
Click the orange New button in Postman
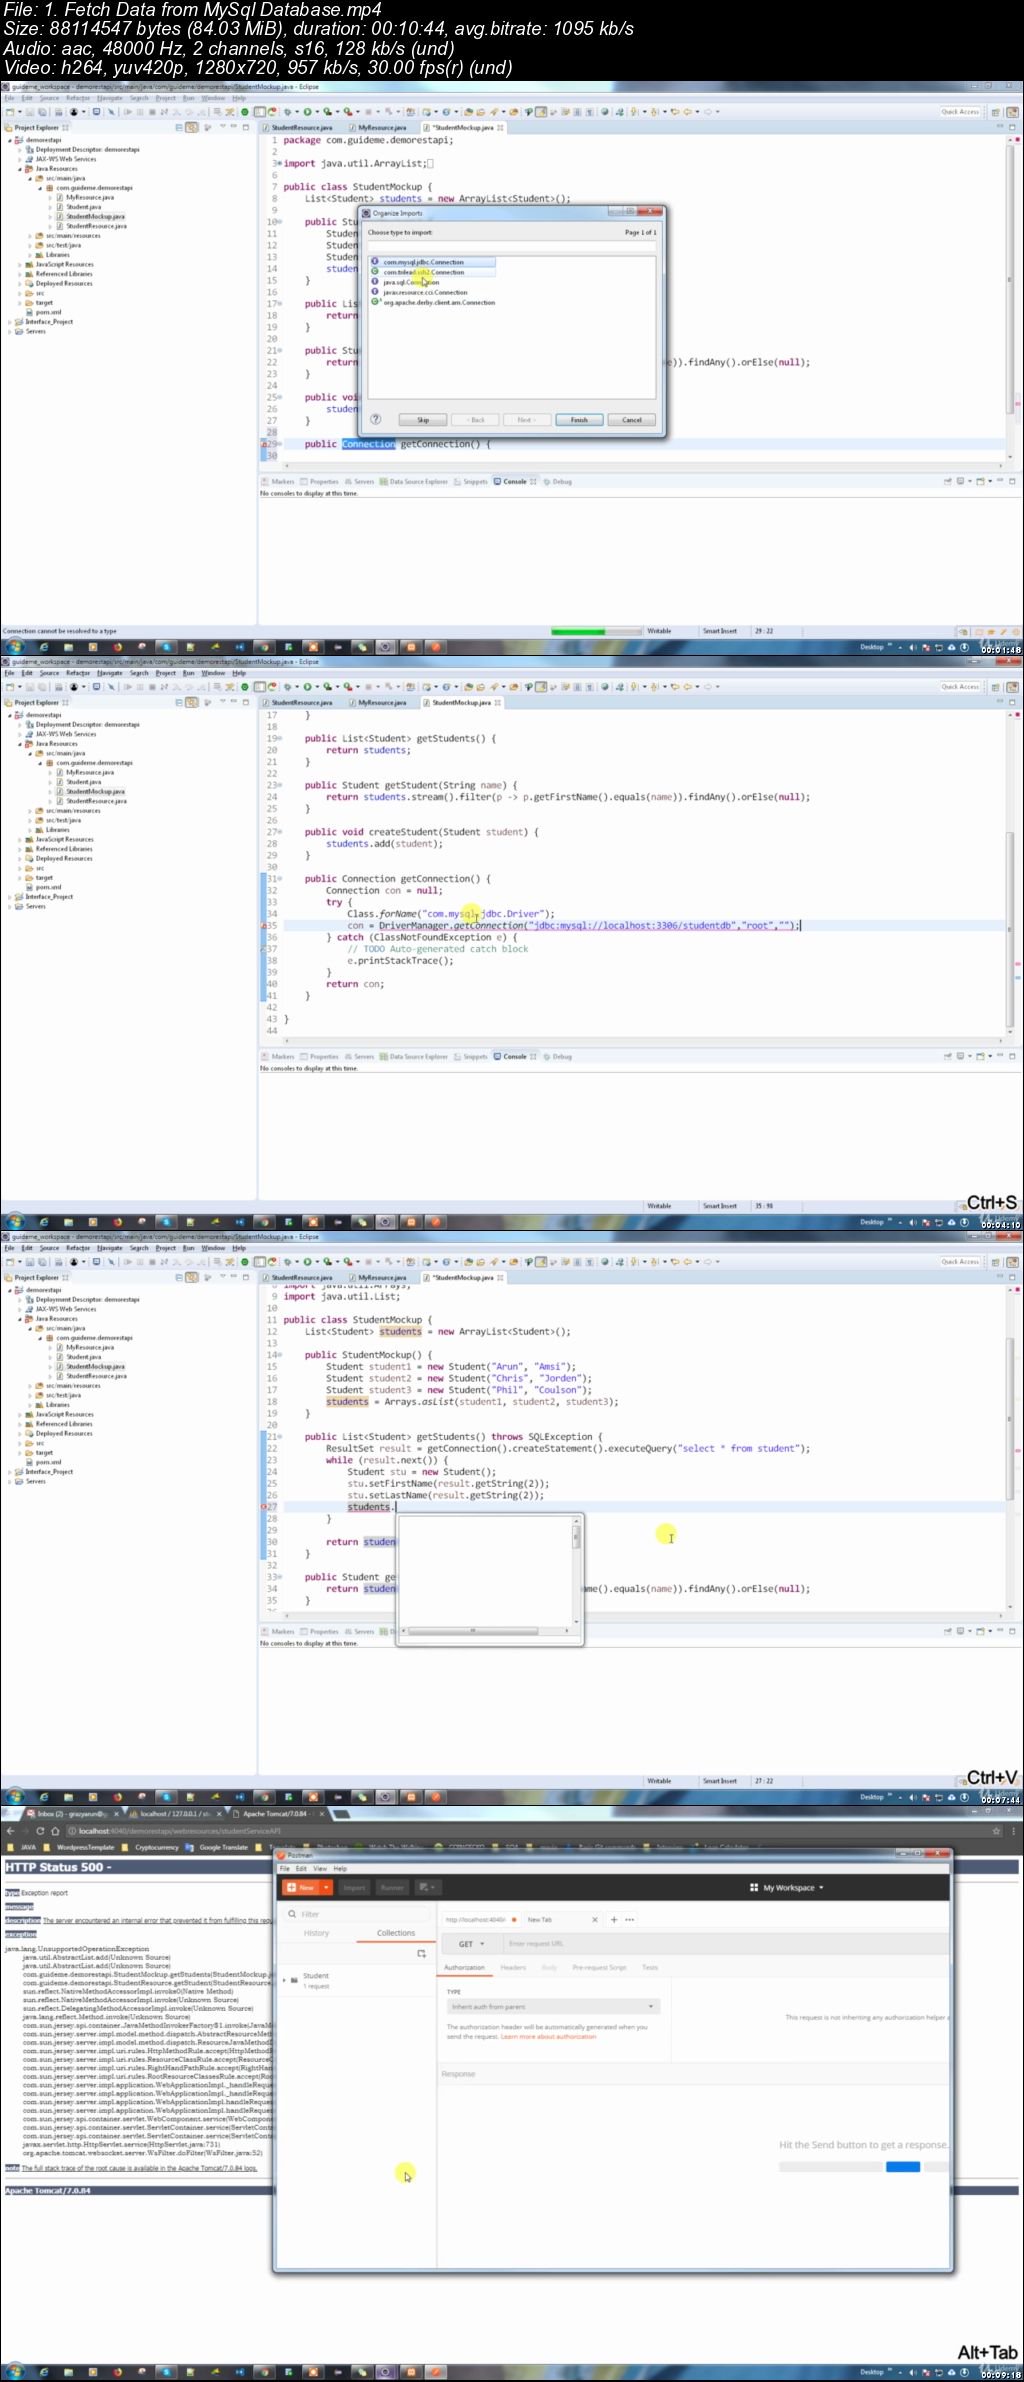[x=302, y=1887]
